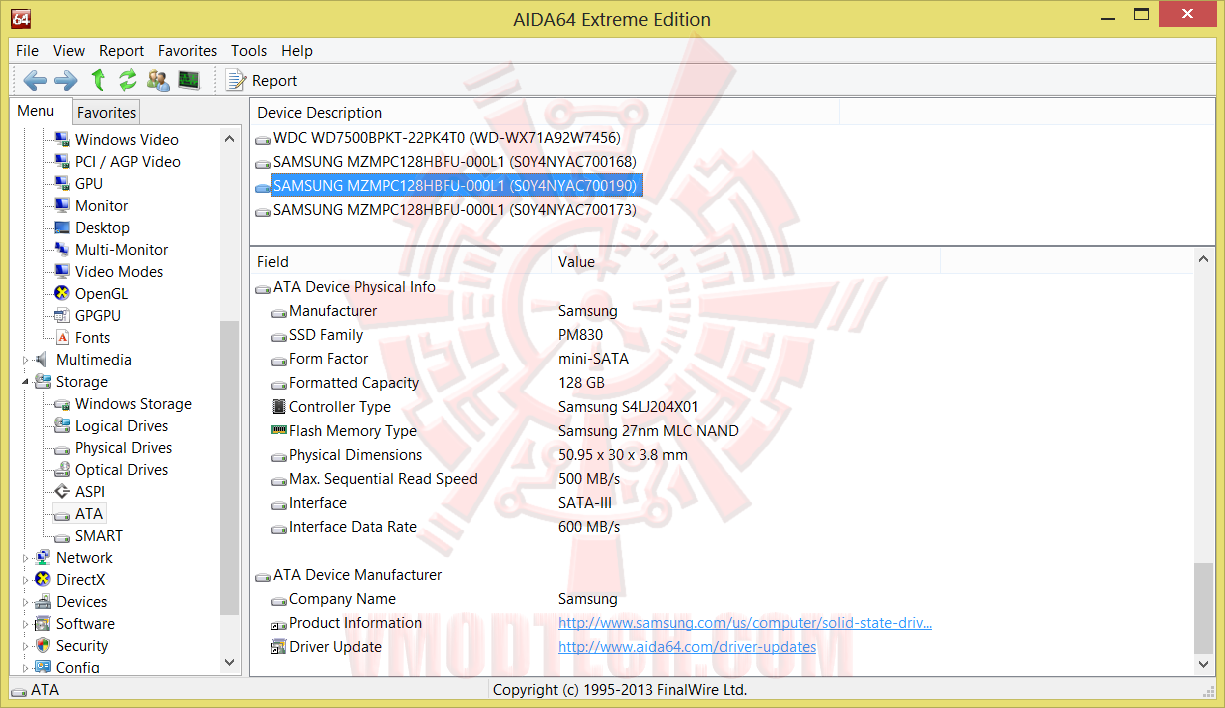
Task: Expand the Network category
Action: pyautogui.click(x=26, y=558)
